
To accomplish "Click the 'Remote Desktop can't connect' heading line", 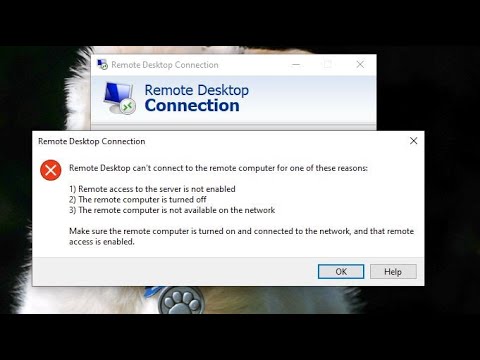I will point(218,168).
